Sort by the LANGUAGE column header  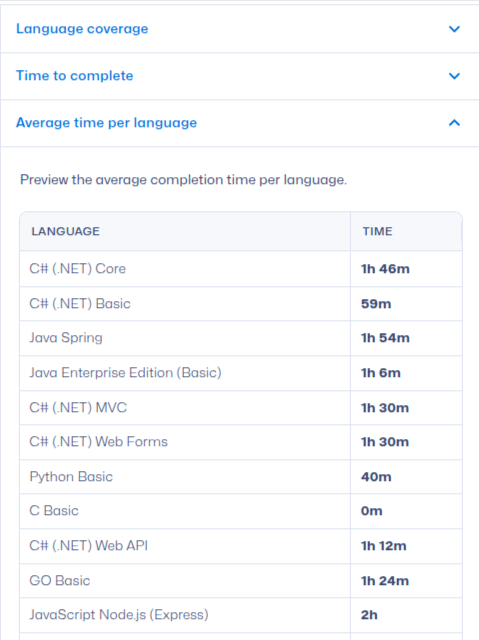click(x=65, y=231)
